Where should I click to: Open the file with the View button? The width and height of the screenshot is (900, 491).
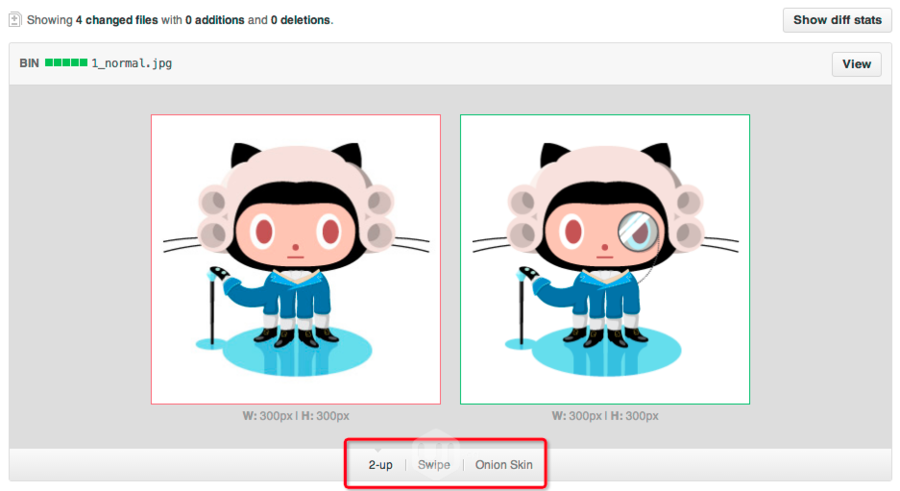coord(856,64)
